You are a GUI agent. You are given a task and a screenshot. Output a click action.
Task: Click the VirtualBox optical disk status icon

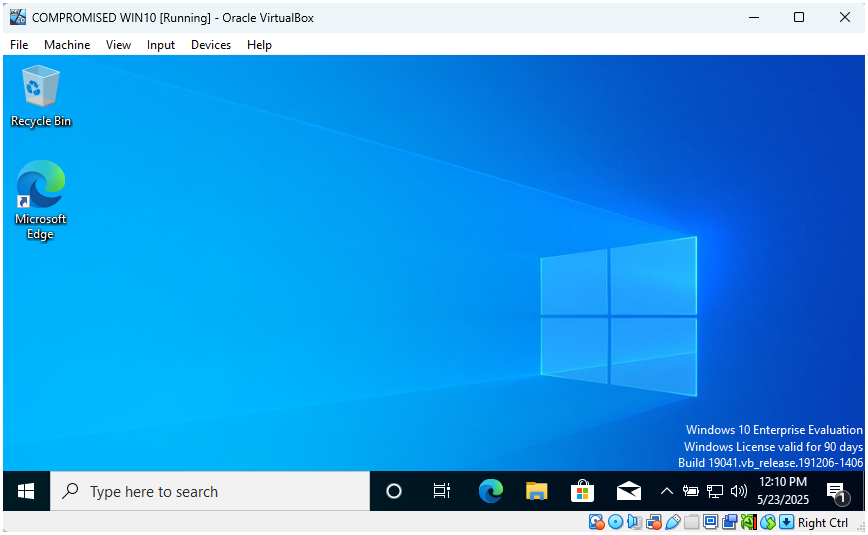tap(616, 522)
